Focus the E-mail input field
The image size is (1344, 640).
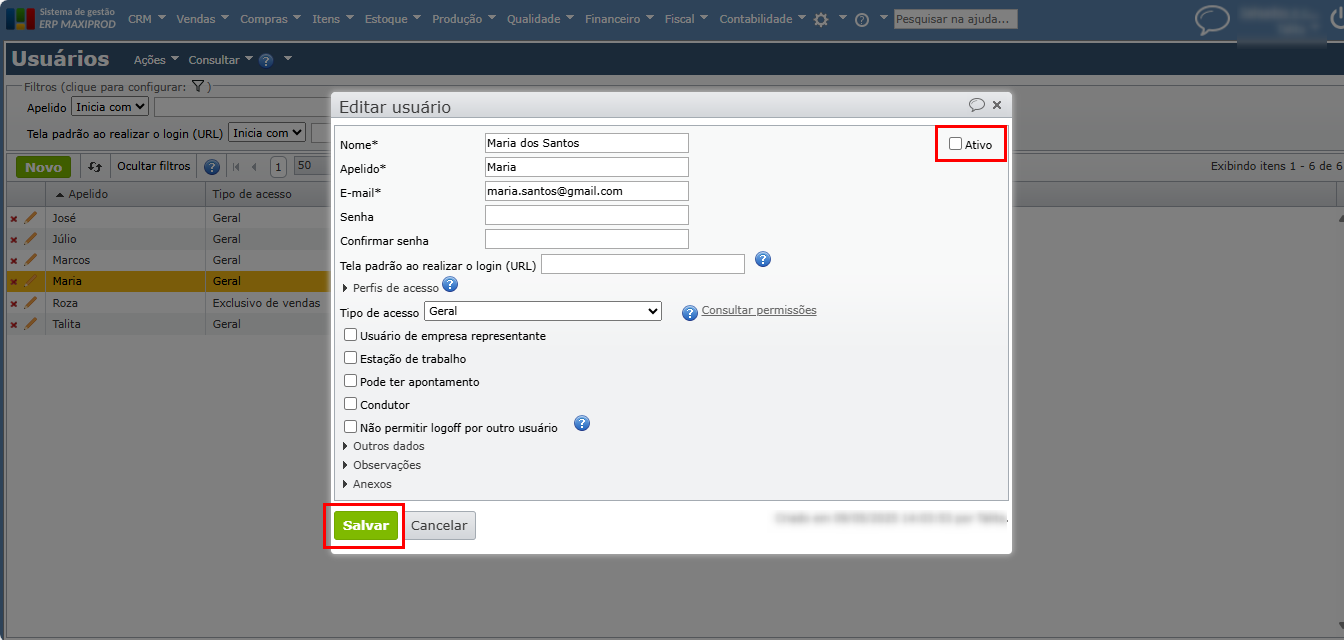click(x=587, y=190)
